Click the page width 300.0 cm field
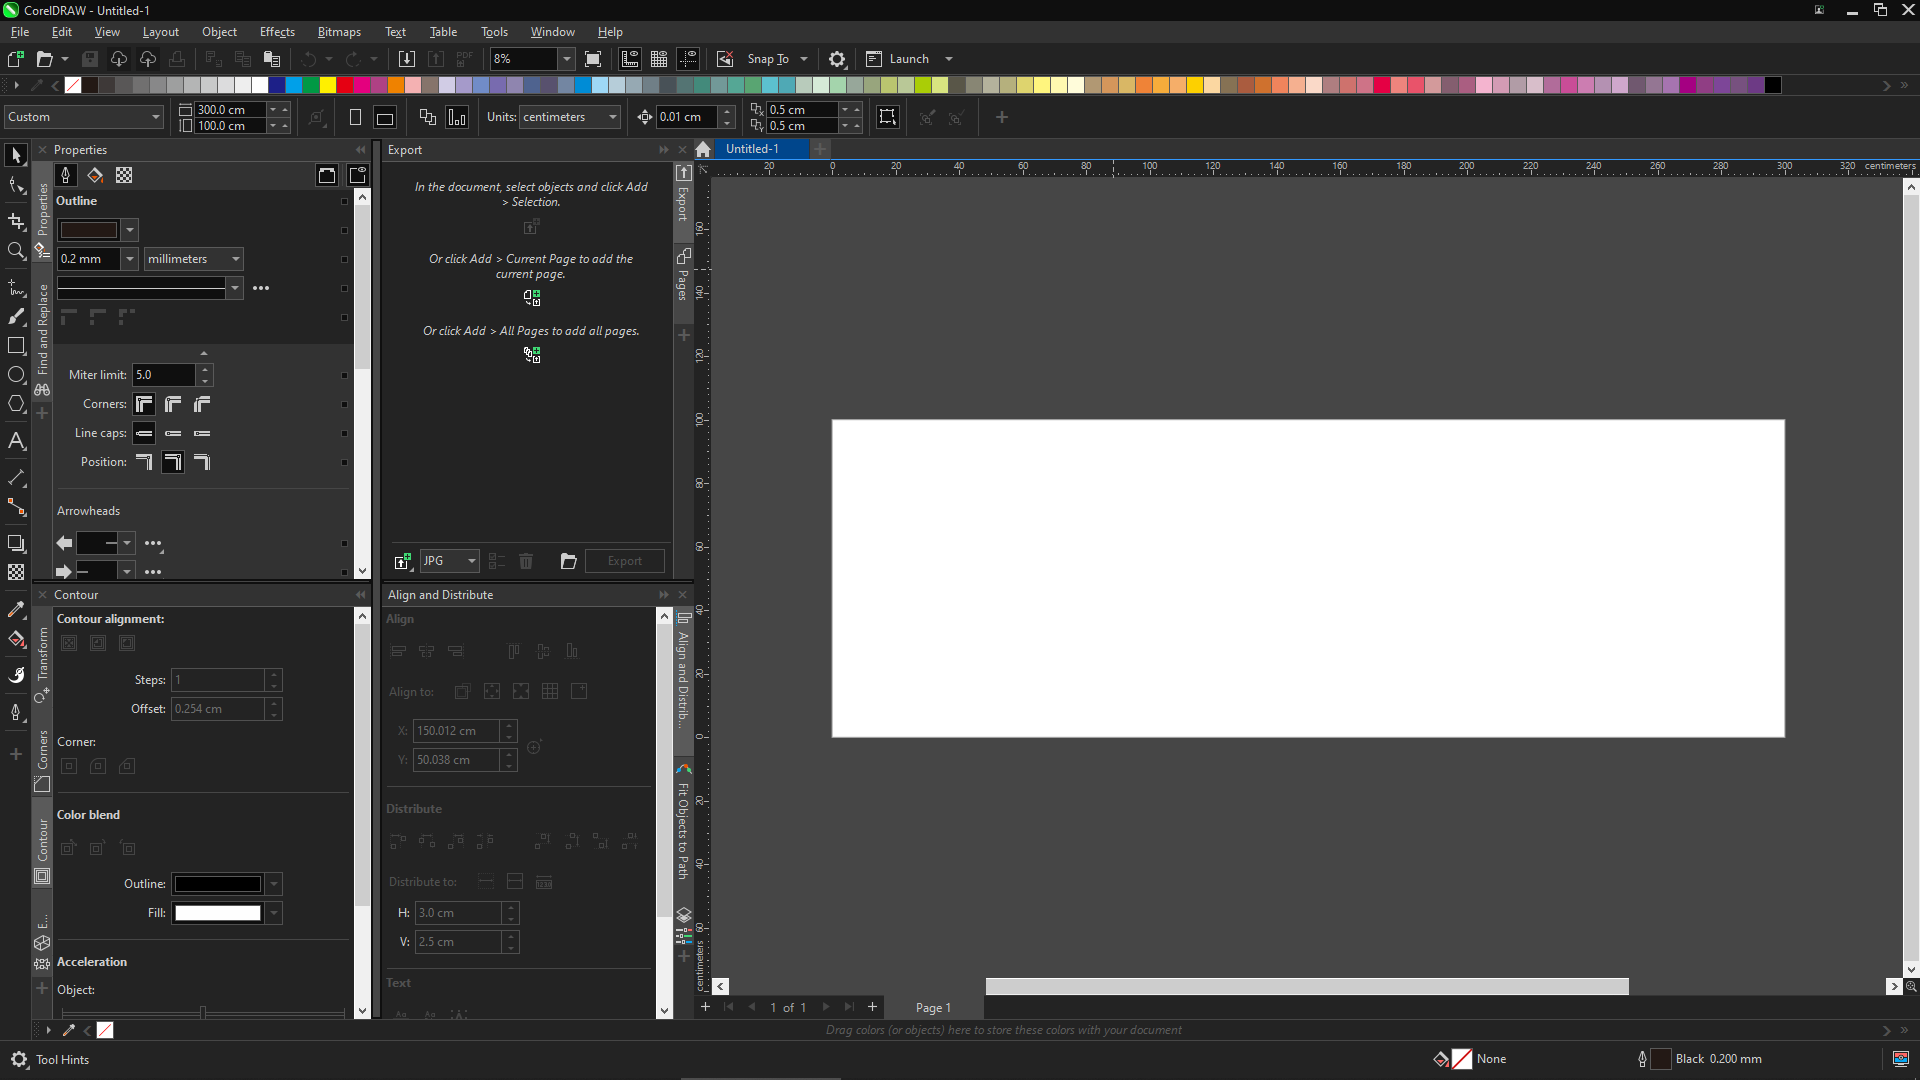The width and height of the screenshot is (1920, 1080). click(229, 110)
